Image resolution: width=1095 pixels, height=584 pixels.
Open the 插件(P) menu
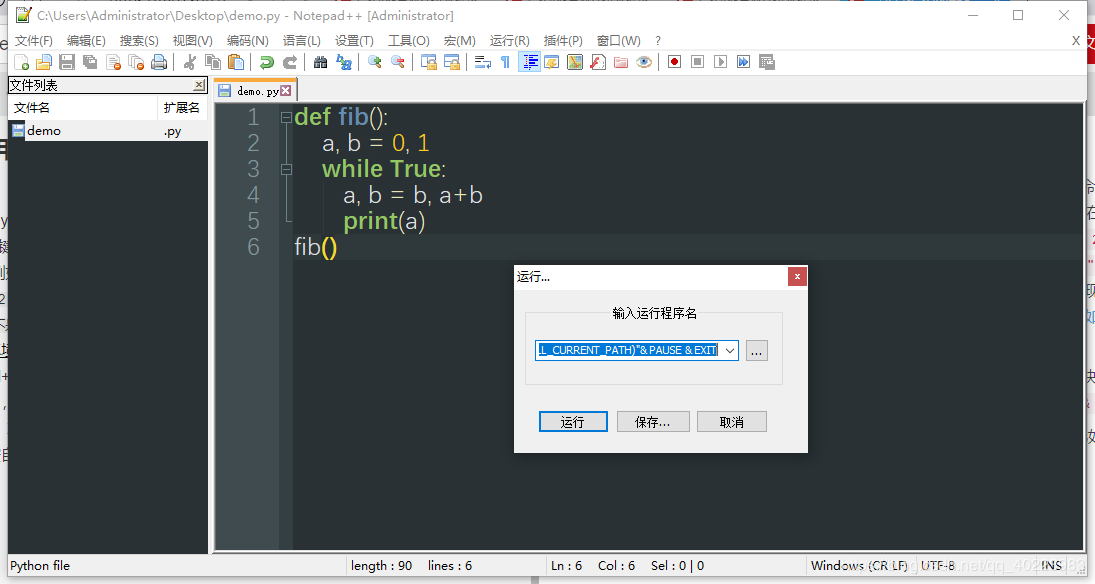563,41
